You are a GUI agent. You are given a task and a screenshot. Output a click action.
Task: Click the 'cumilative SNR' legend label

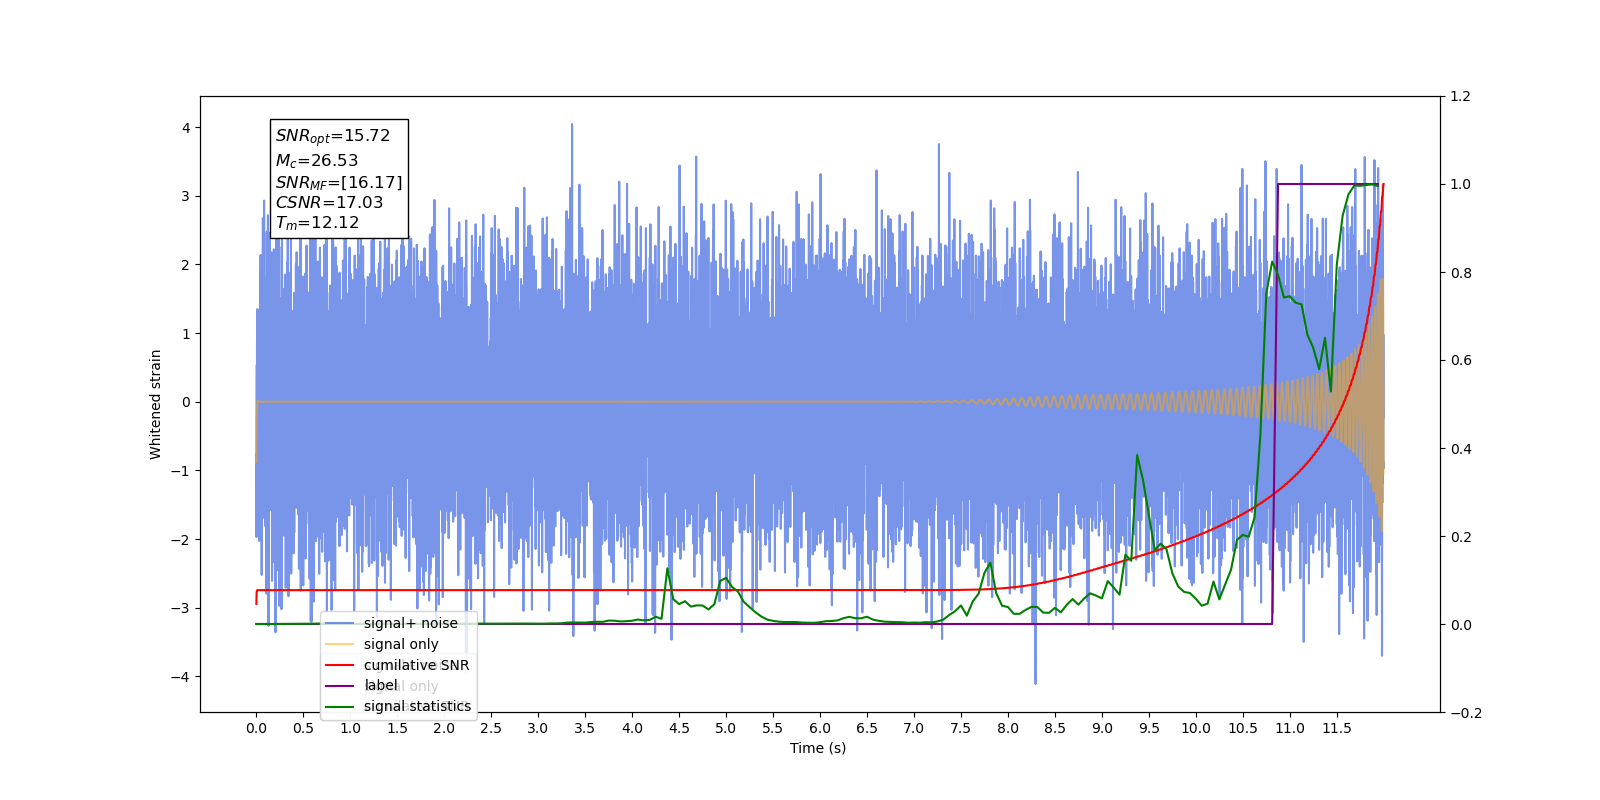pos(416,665)
